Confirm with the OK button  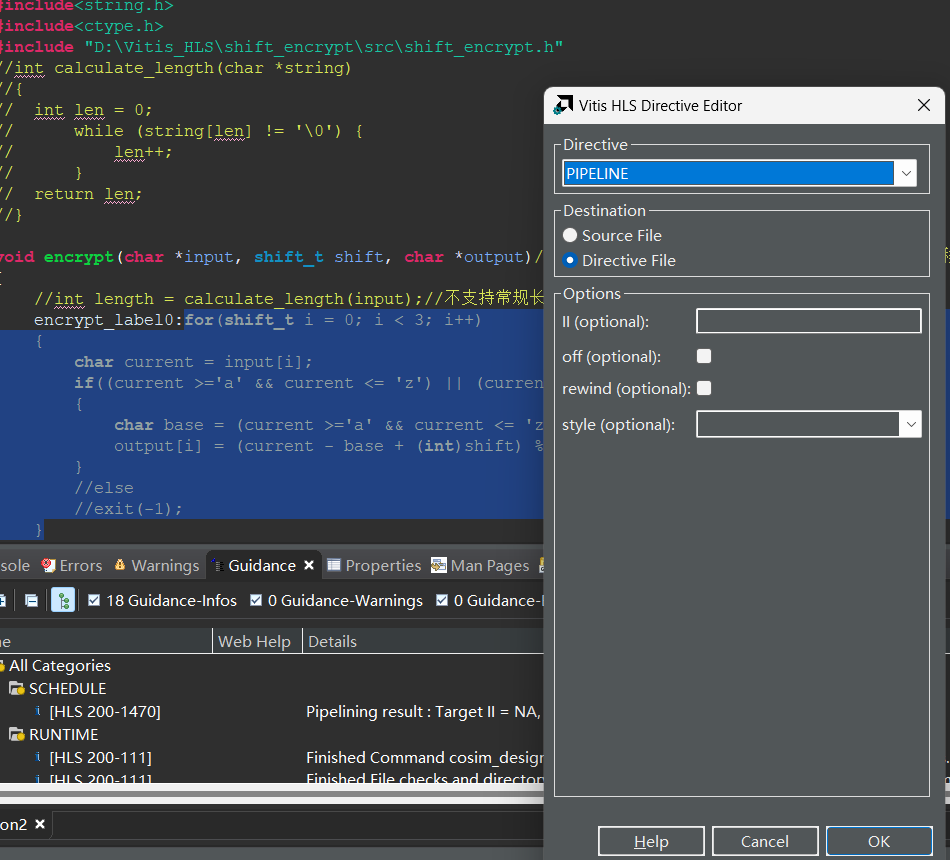879,841
